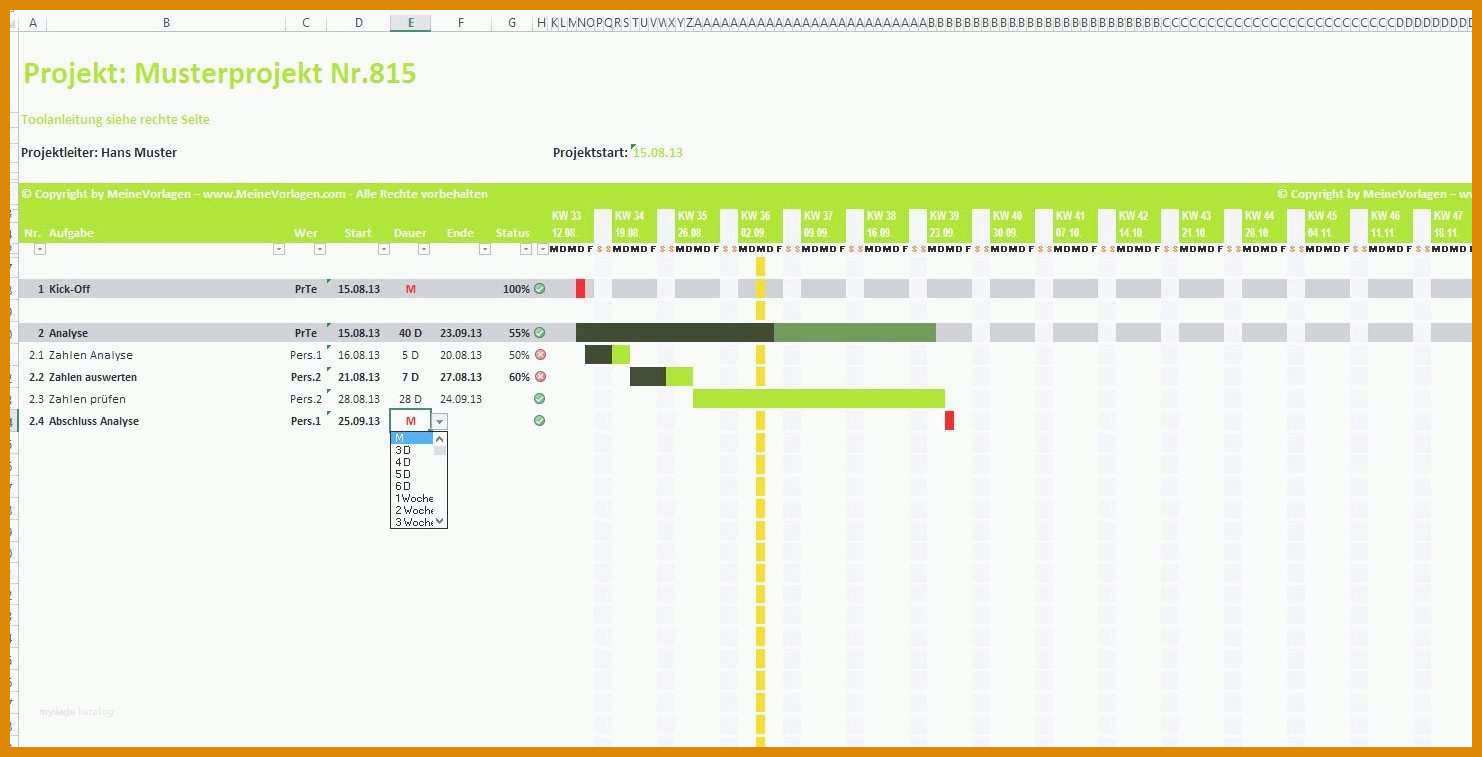Select '1 Woche' in the Dauer dropdown list
The image size is (1482, 757).
(411, 498)
